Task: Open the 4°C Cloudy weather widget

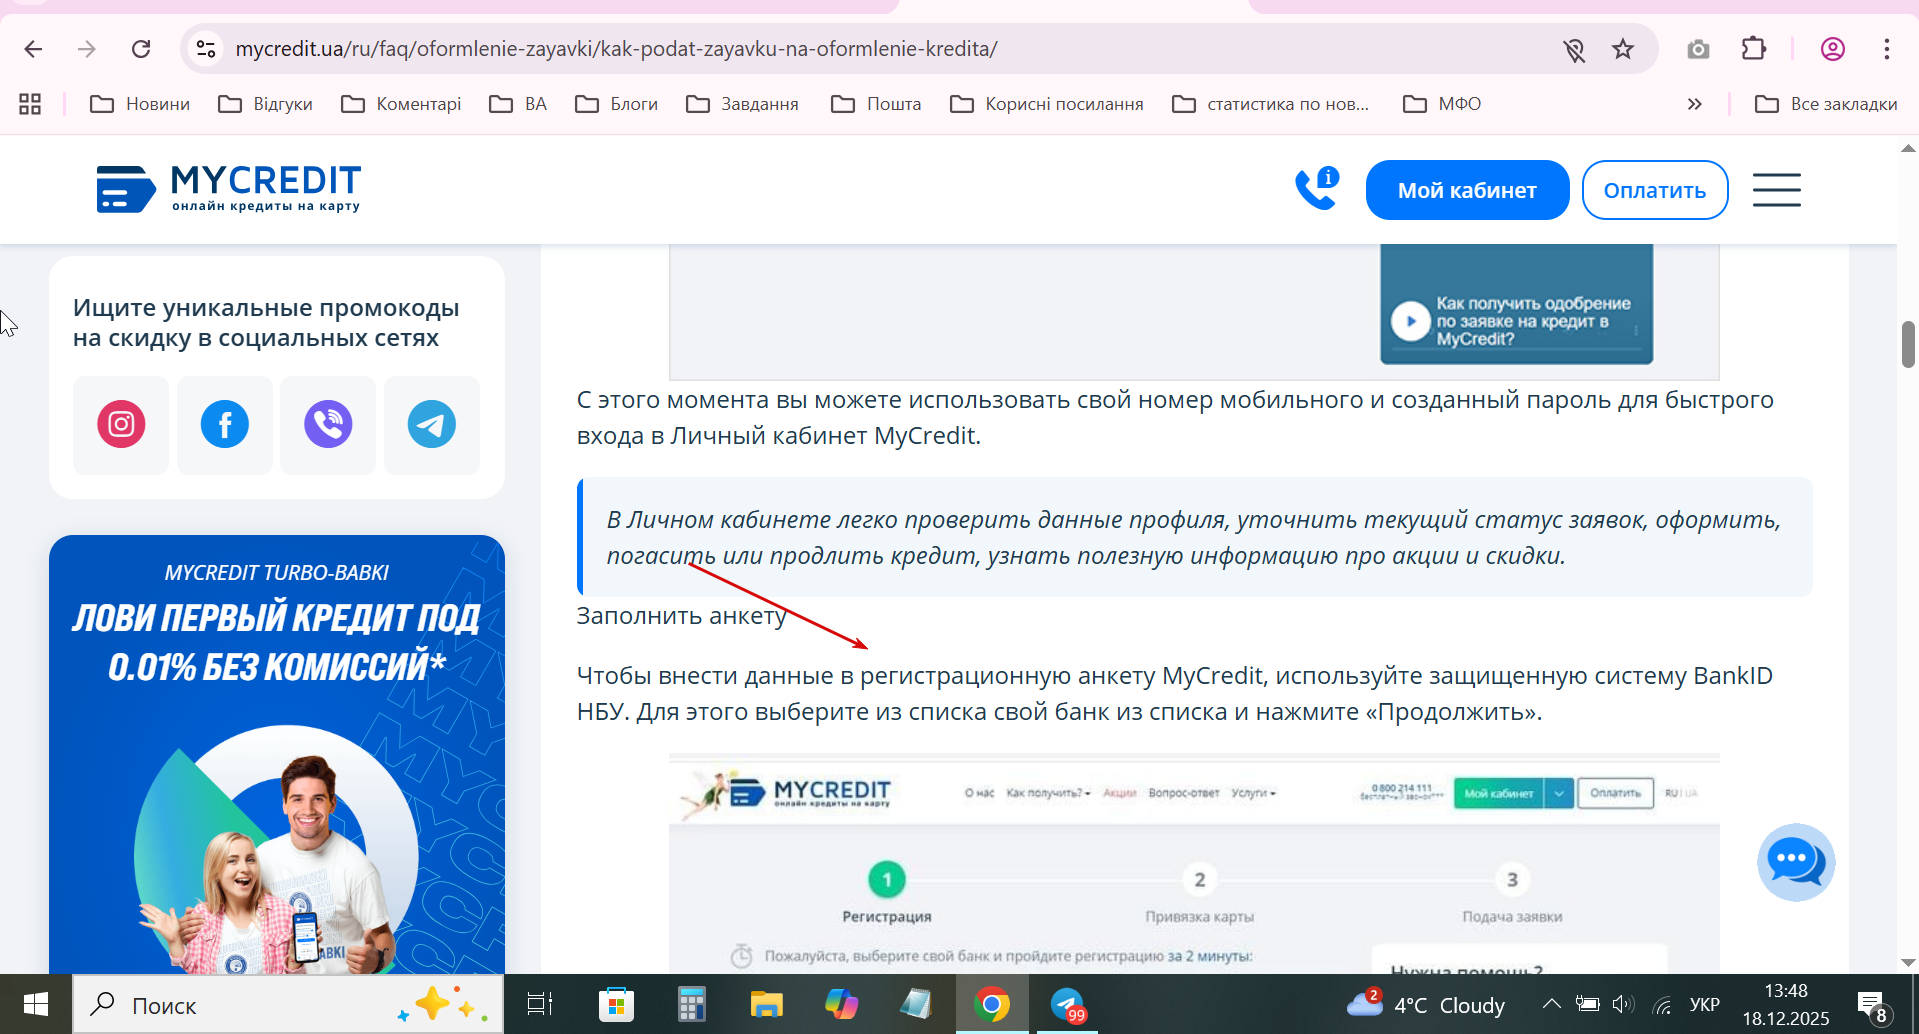Action: pos(1426,1004)
